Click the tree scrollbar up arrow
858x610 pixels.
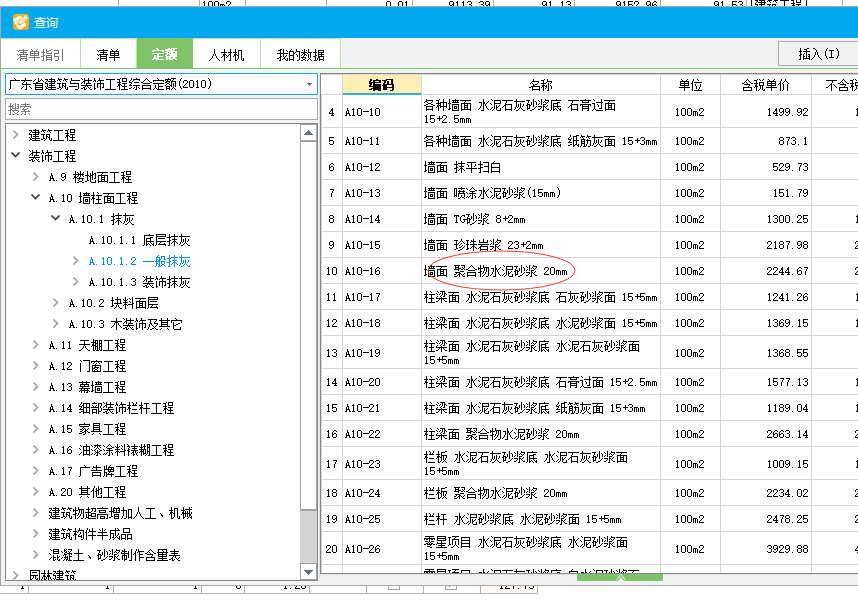click(309, 133)
